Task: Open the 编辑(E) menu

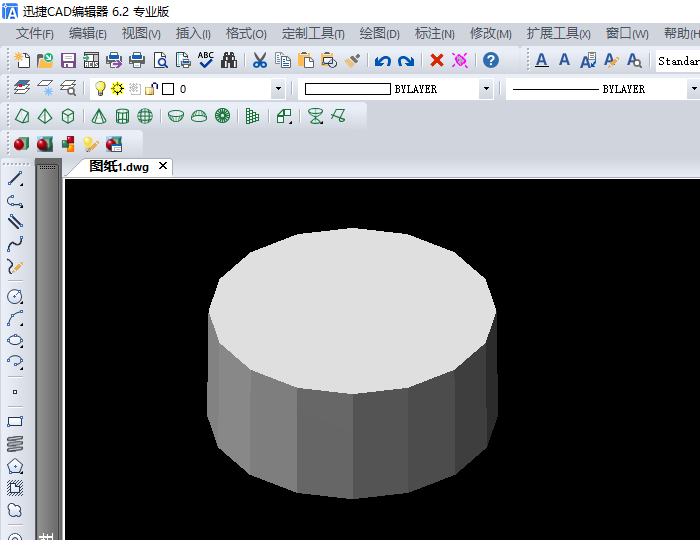Action: coord(88,33)
